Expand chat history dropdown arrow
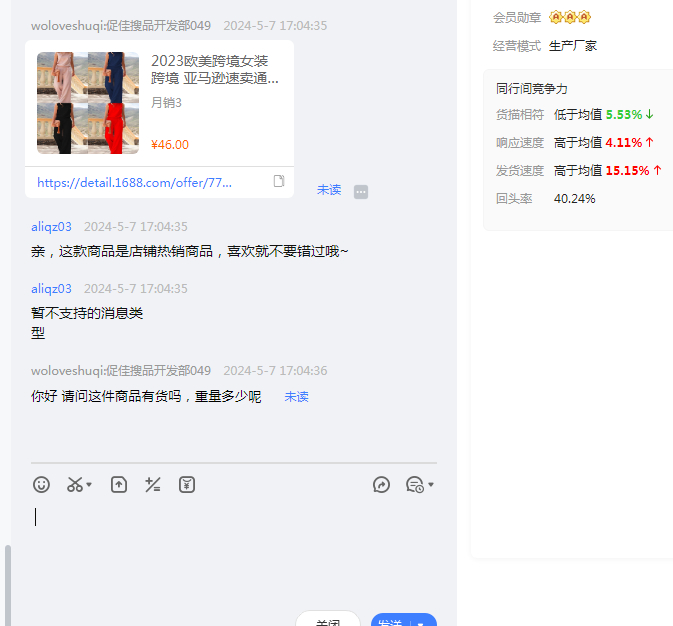Viewport: 673px width, 626px height. (431, 485)
